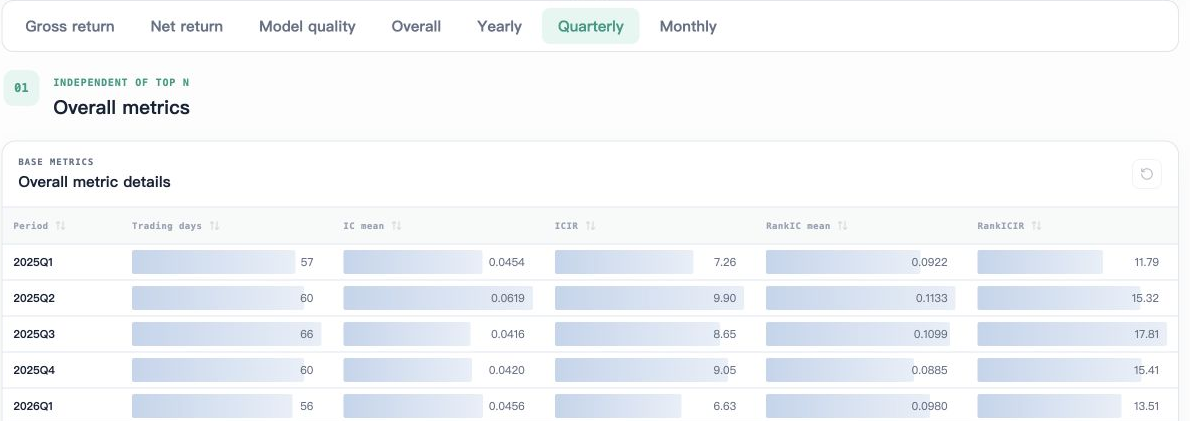Click ICIR value 9.90
Viewport: 1190px width, 421px height.
click(725, 298)
